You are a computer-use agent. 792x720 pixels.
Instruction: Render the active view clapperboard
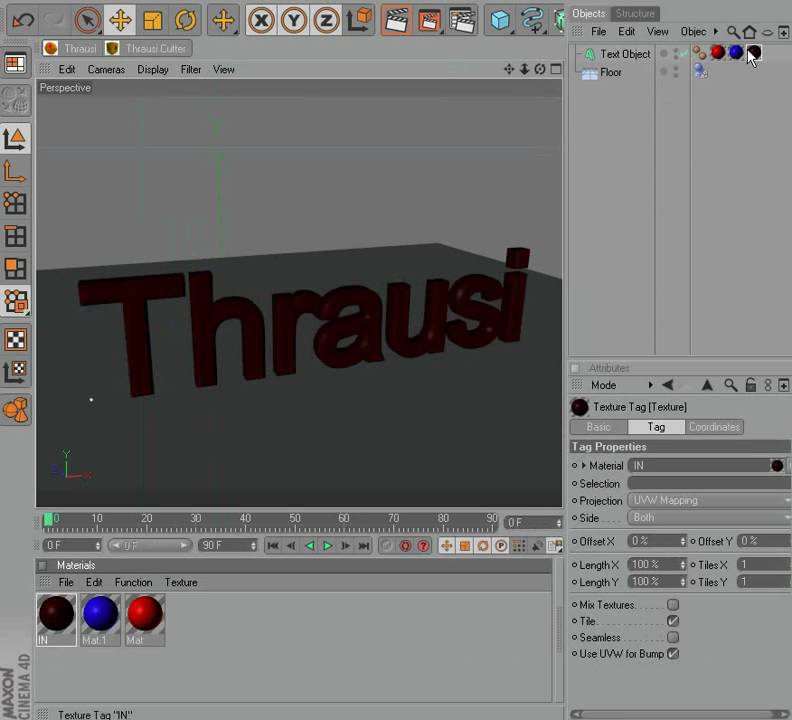tap(397, 20)
